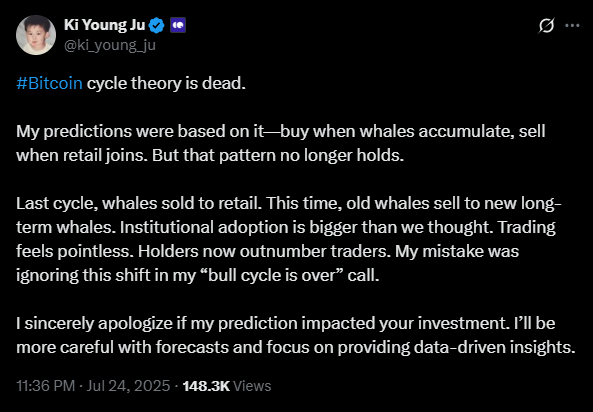The image size is (593, 412).
Task: Open Ki Young Ju's profile avatar photo
Action: click(x=36, y=35)
